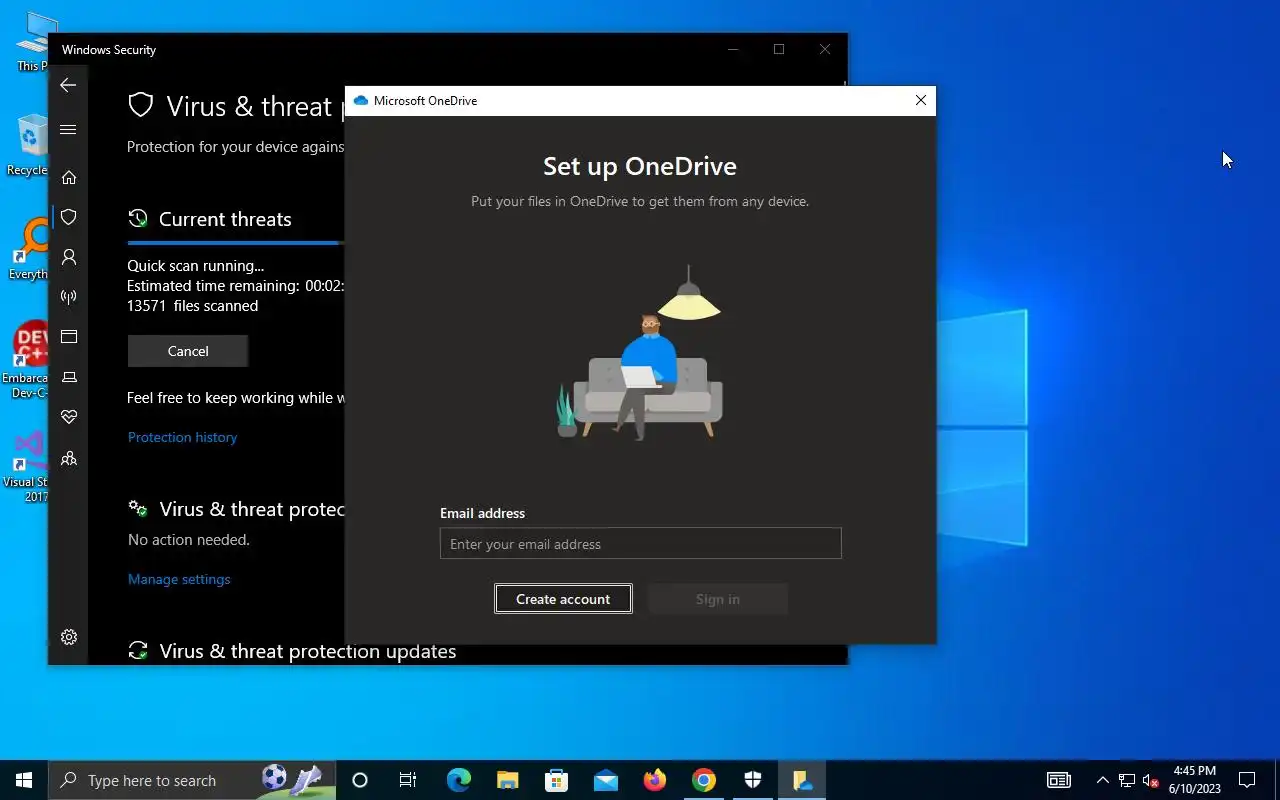Click OneDrive setup taskbar icon
1280x800 pixels.
(x=802, y=780)
